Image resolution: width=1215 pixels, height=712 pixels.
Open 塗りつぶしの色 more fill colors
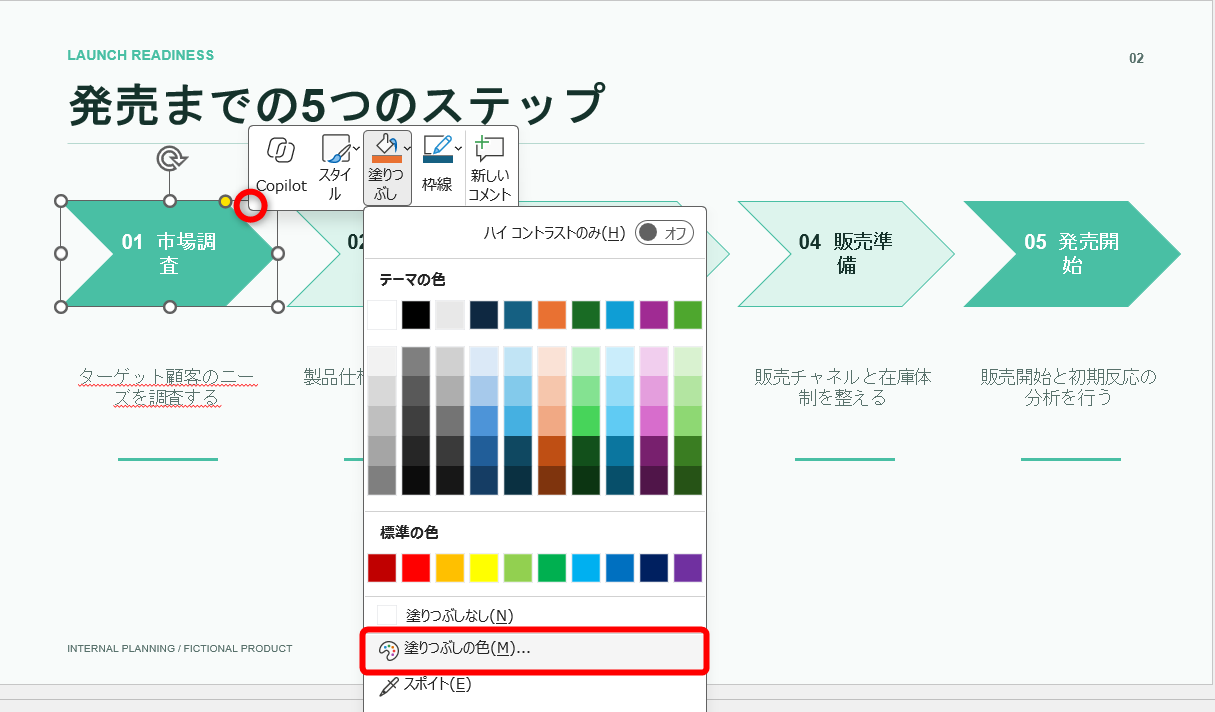[535, 649]
